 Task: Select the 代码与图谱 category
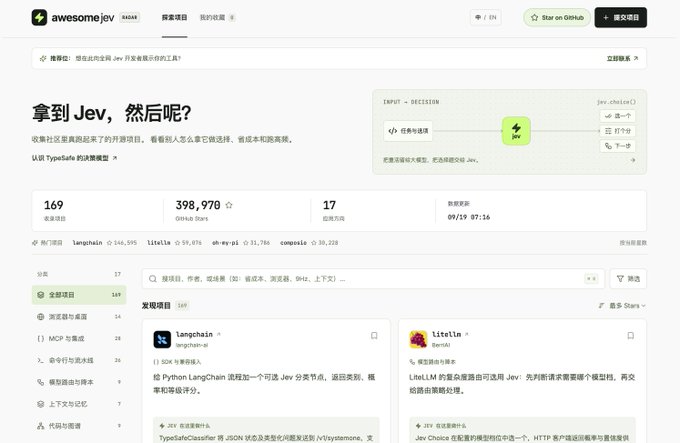coord(79,426)
